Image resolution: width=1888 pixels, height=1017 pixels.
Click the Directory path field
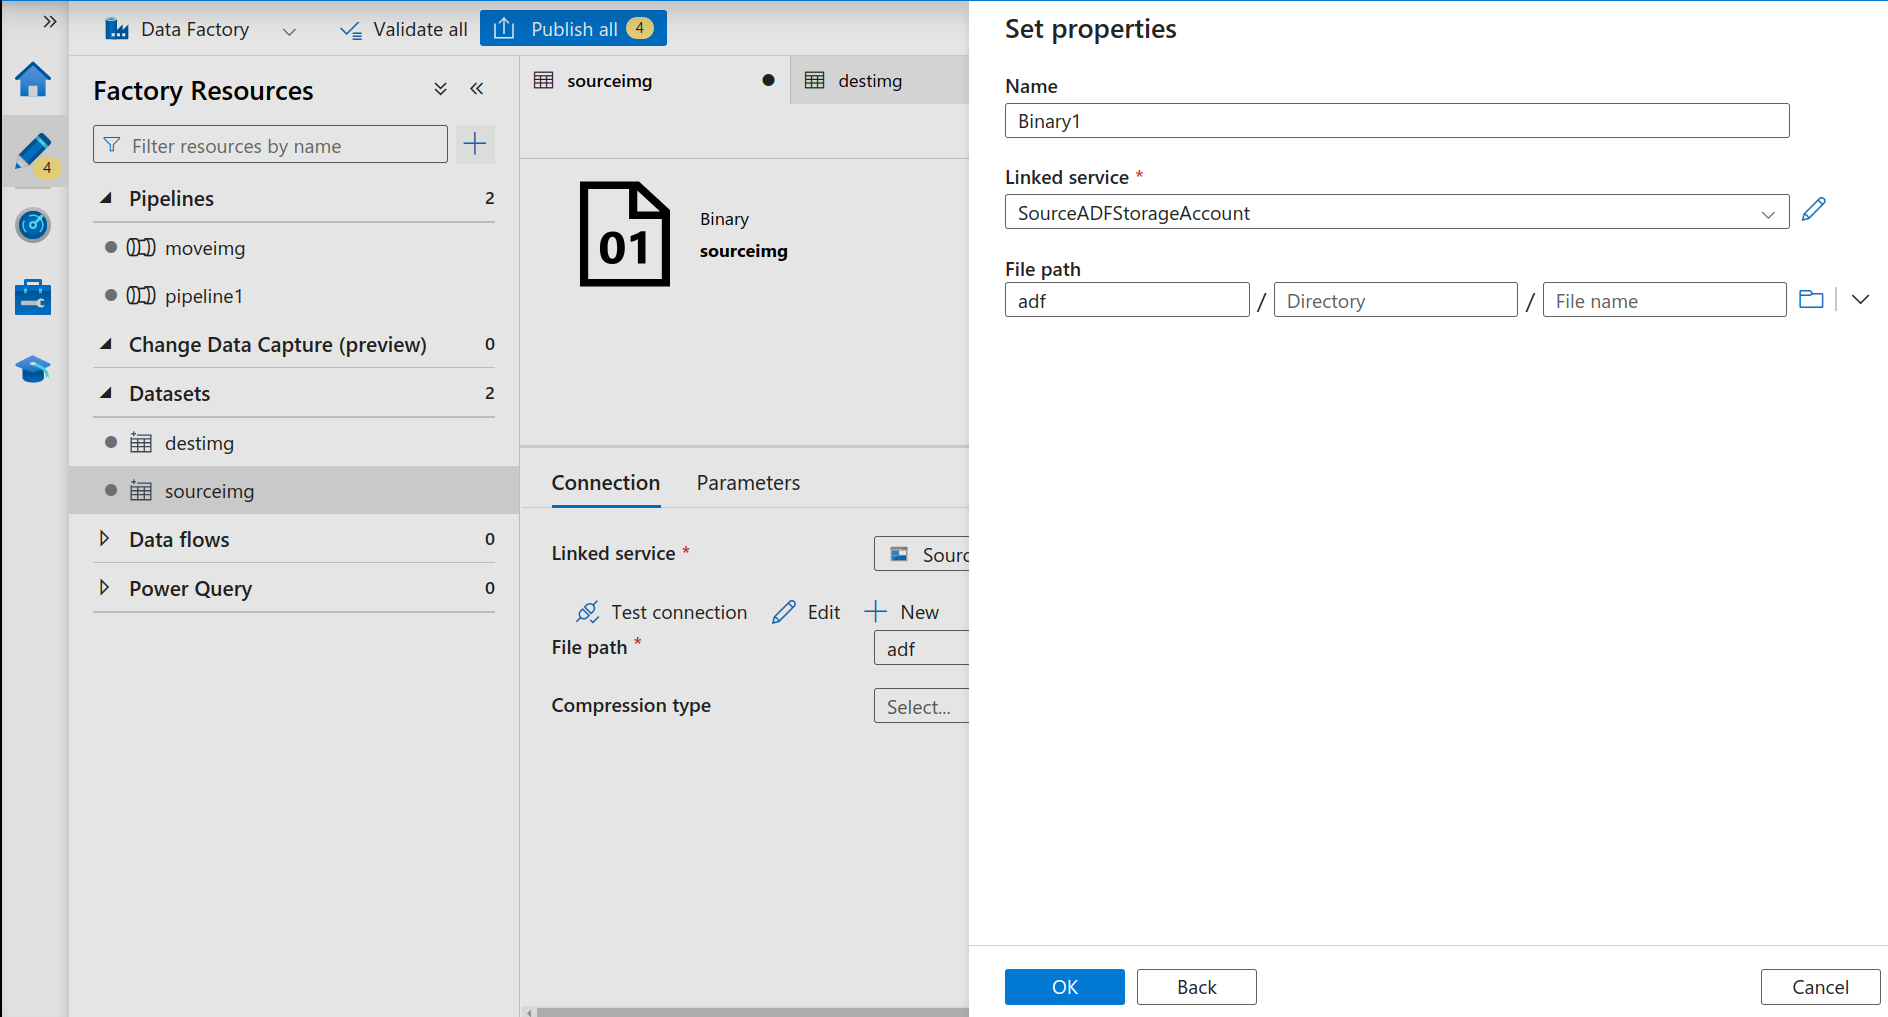(1396, 300)
